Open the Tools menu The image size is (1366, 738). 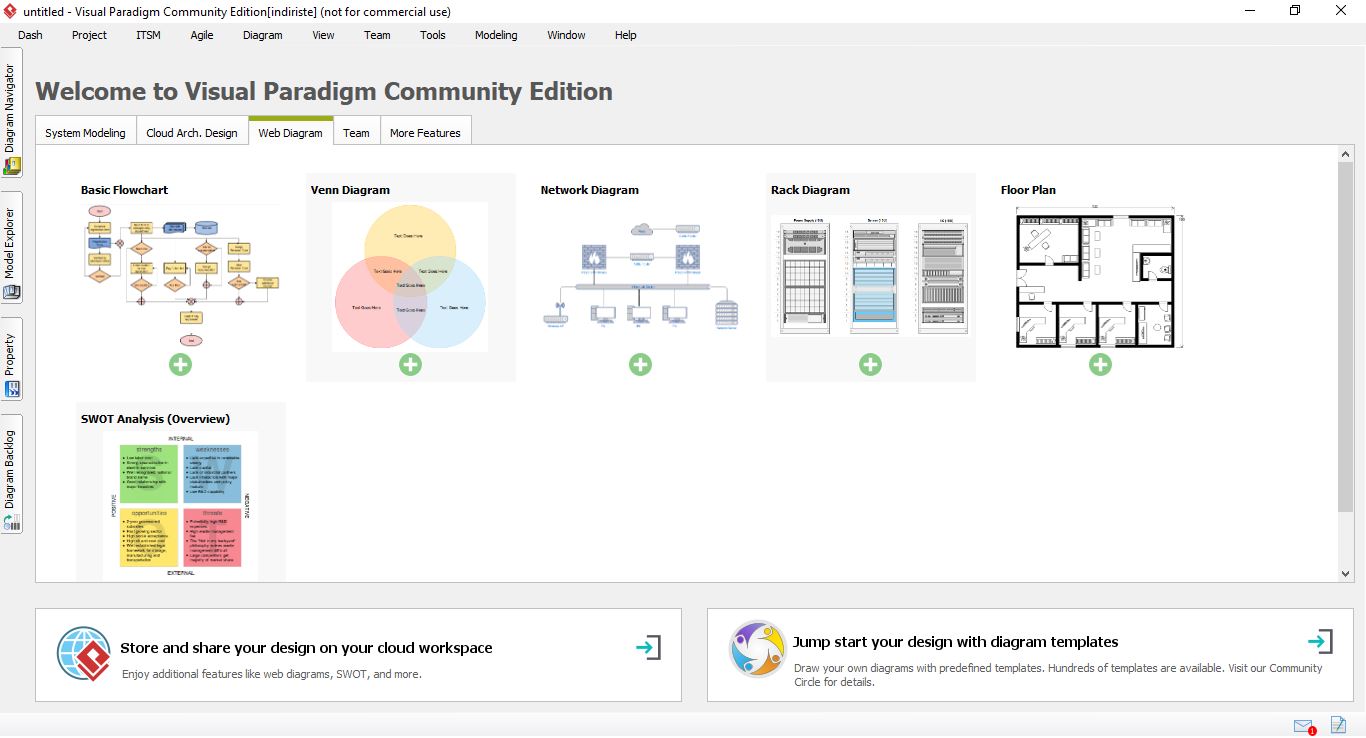[433, 35]
